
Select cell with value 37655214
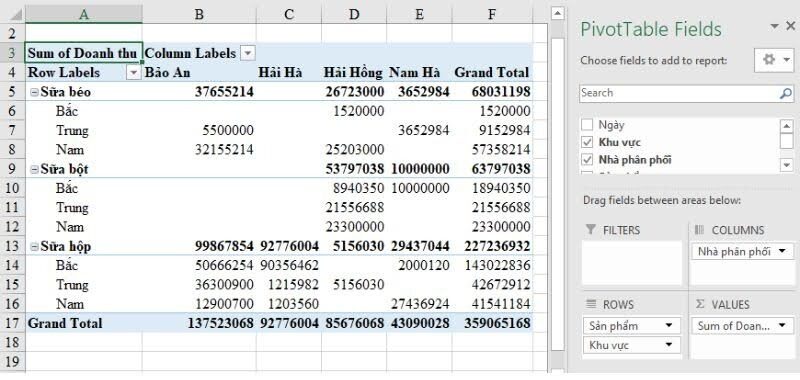pos(199,92)
